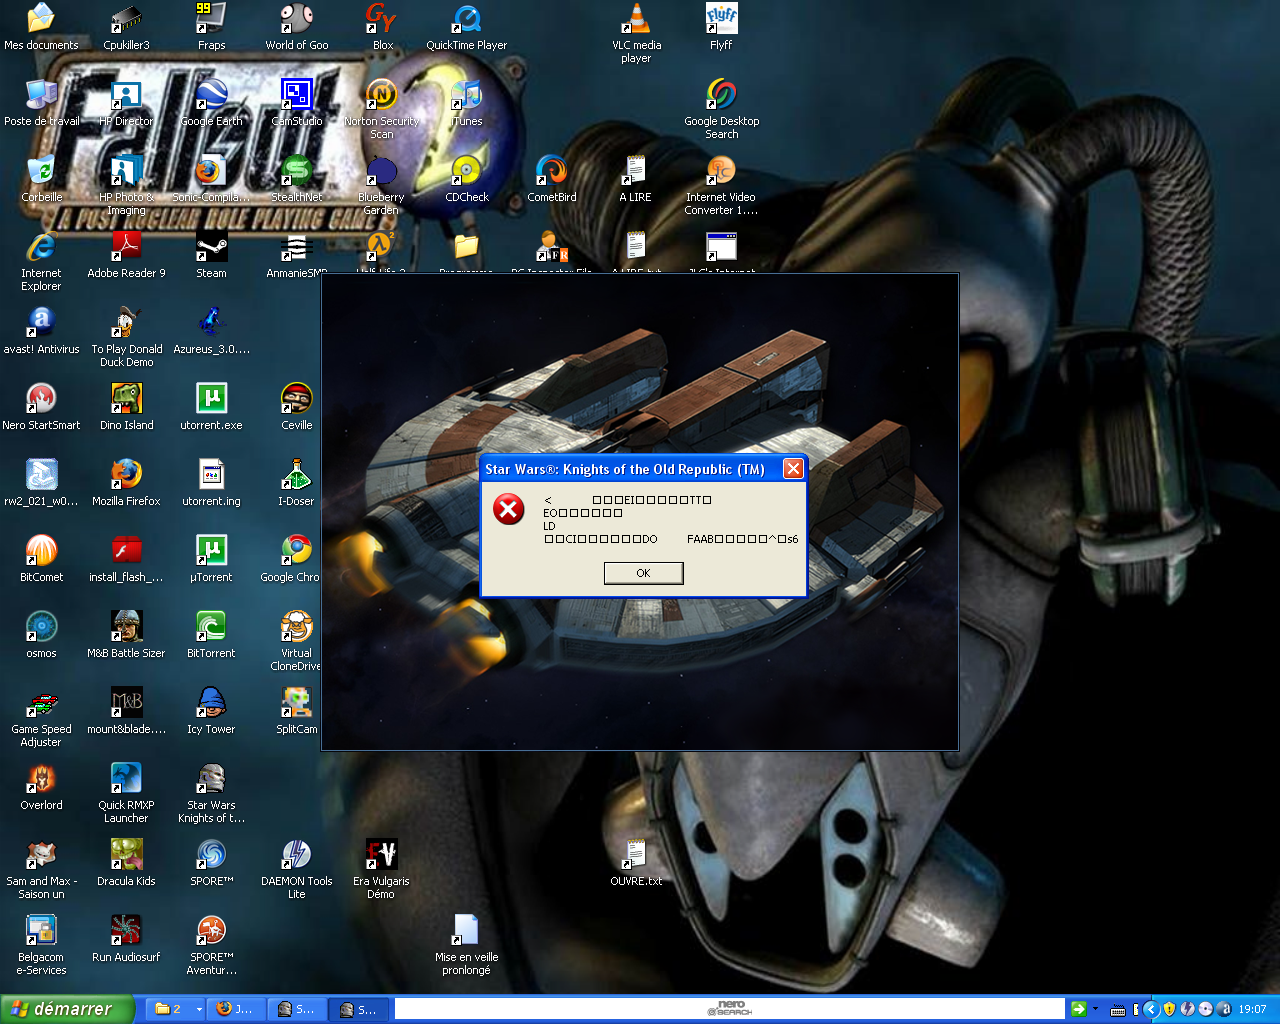The height and width of the screenshot is (1024, 1280).
Task: Select the Nero StartSmart icon
Action: coord(41,407)
